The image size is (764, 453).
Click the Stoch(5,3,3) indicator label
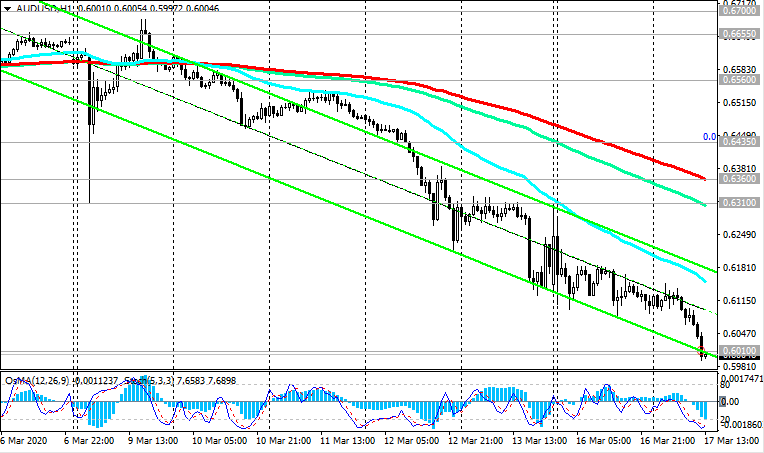pyautogui.click(x=149, y=380)
